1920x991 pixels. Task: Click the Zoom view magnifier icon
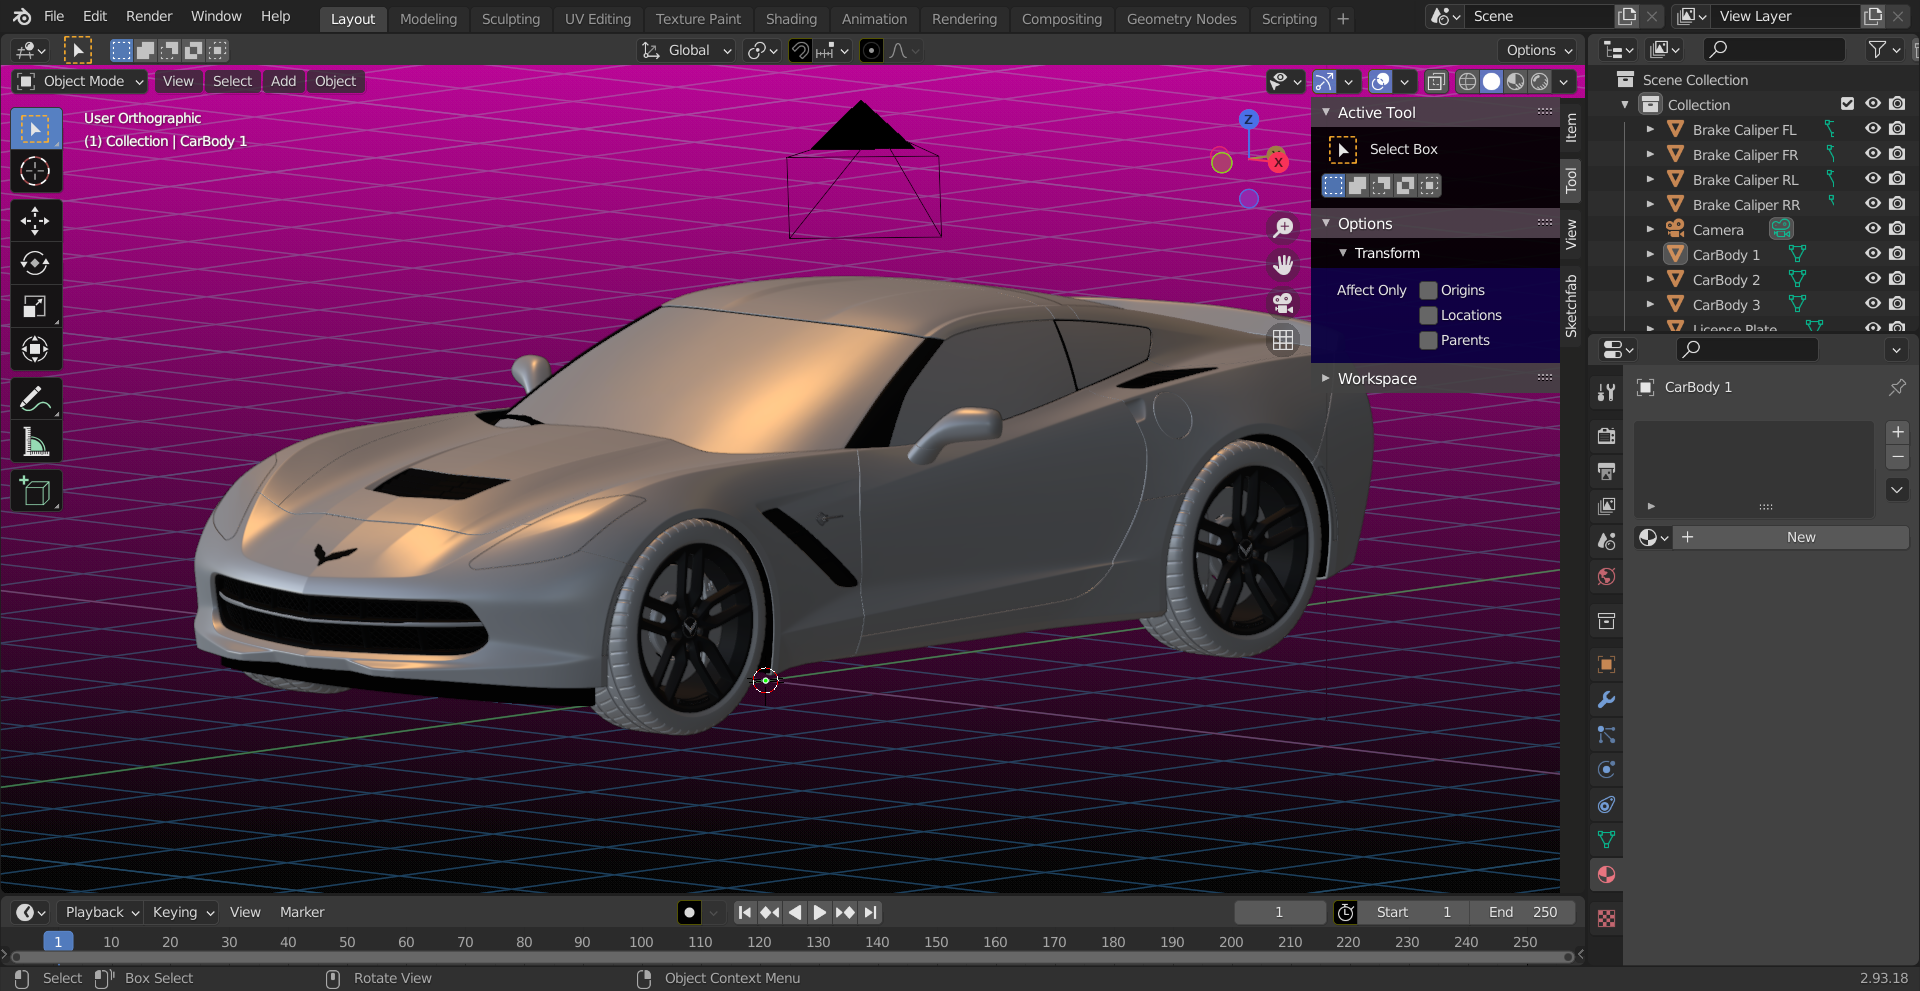click(1283, 227)
